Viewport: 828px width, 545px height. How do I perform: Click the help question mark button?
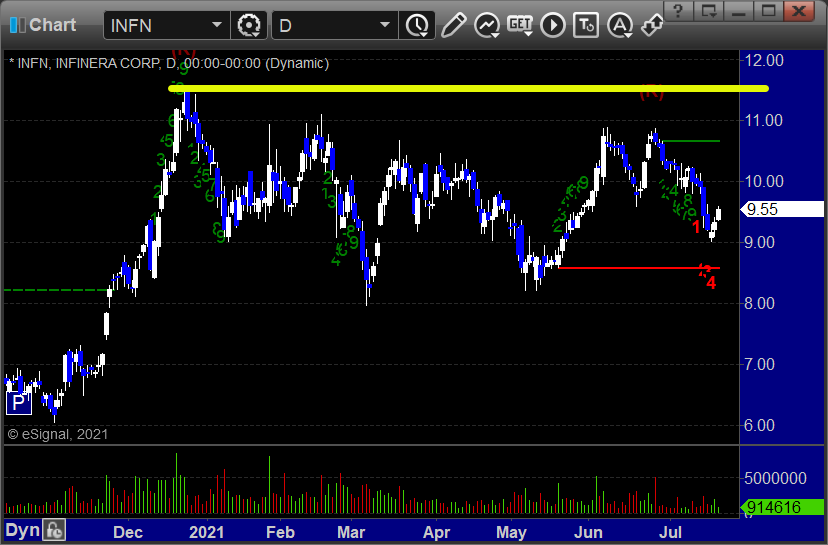click(x=679, y=11)
